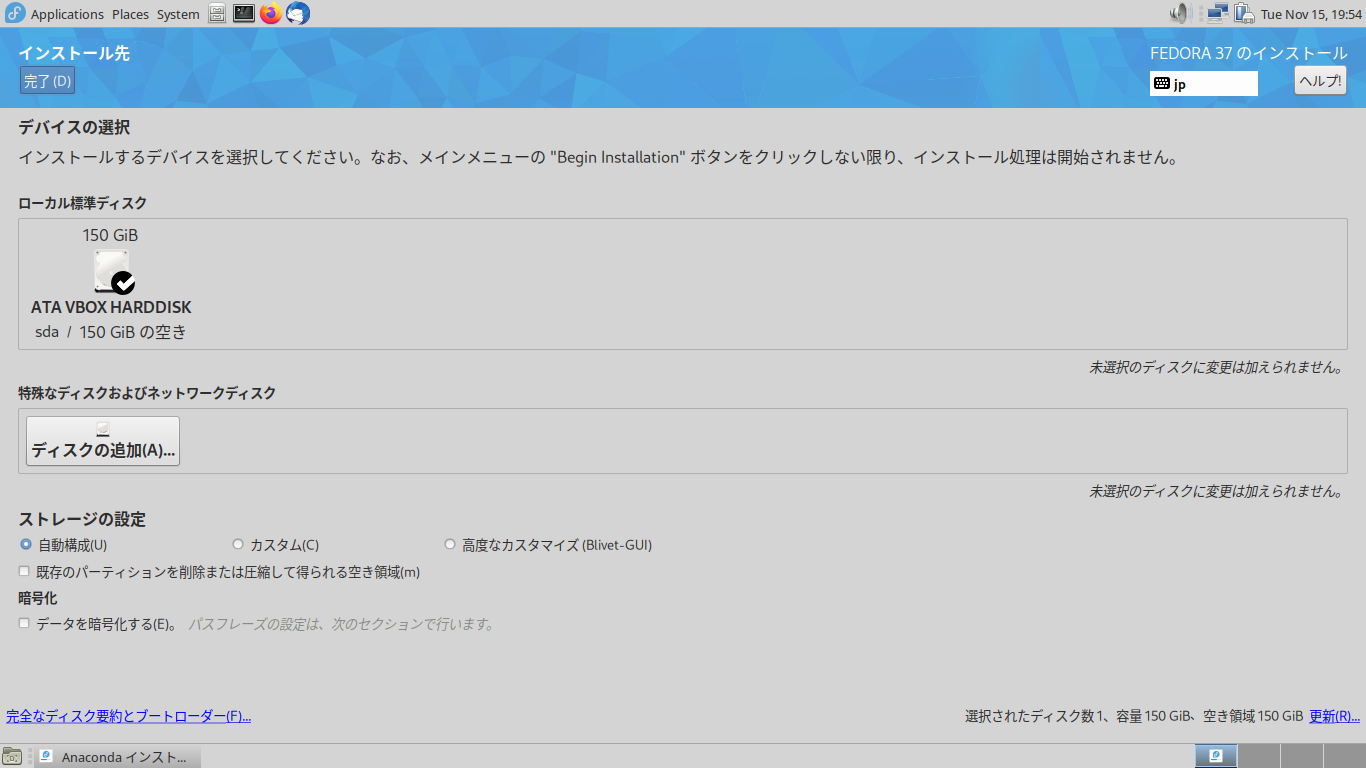The width and height of the screenshot is (1366, 768).
Task: Click the keyboard icon next to jp
Action: (x=1162, y=84)
